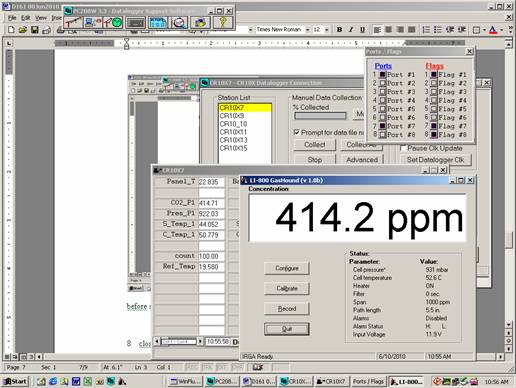Toggle Port #2 checkbox

pos(382,83)
